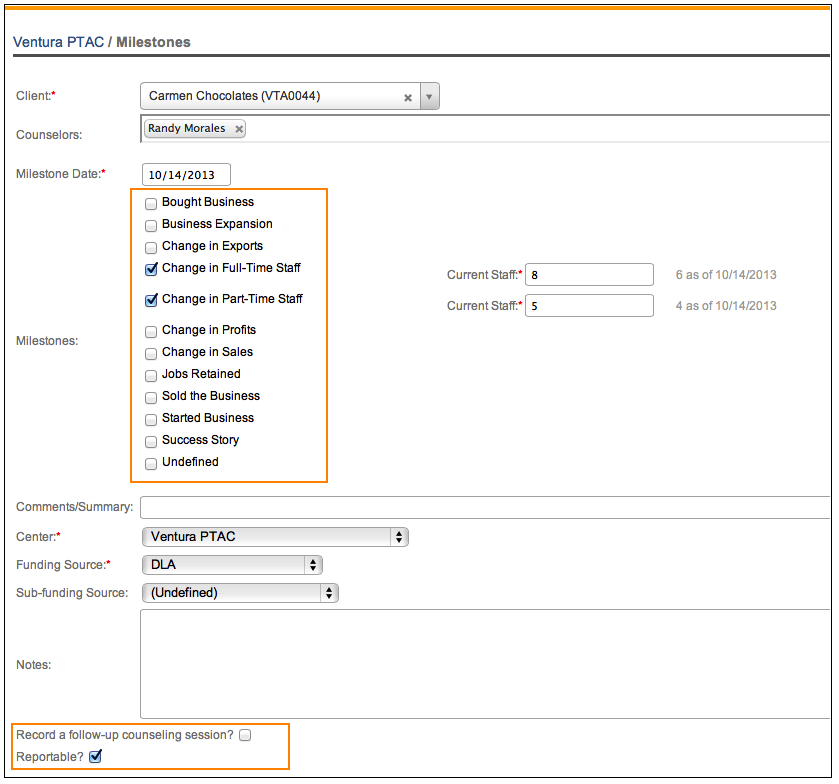The height and width of the screenshot is (784, 839).
Task: Select the Jobs Retained checkbox
Action: coord(151,375)
